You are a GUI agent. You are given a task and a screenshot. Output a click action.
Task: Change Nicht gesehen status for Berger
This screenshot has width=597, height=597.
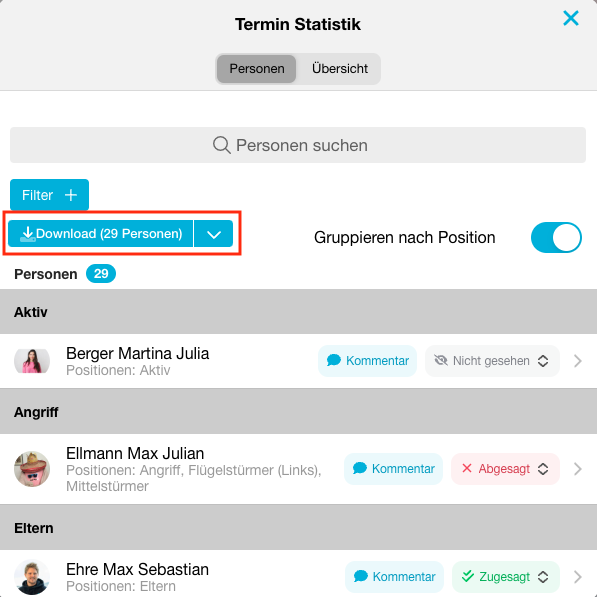click(x=492, y=361)
